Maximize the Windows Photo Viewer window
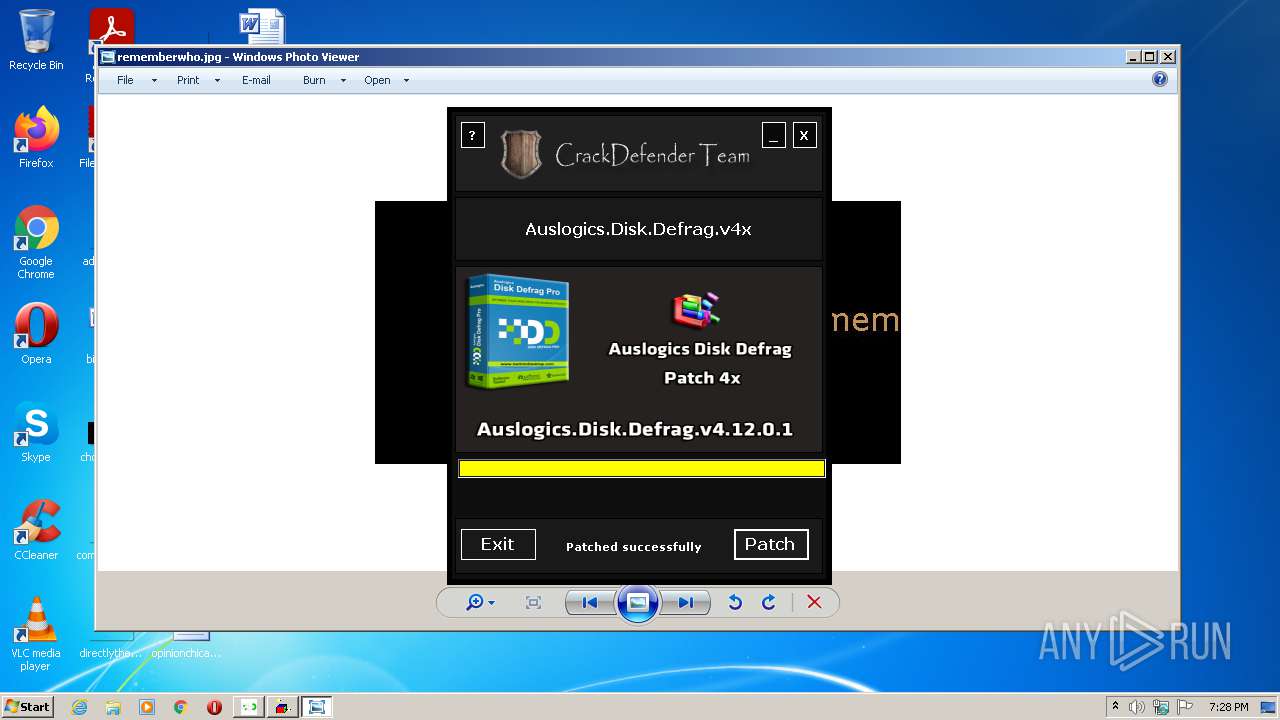This screenshot has width=1280, height=720. 1150,57
